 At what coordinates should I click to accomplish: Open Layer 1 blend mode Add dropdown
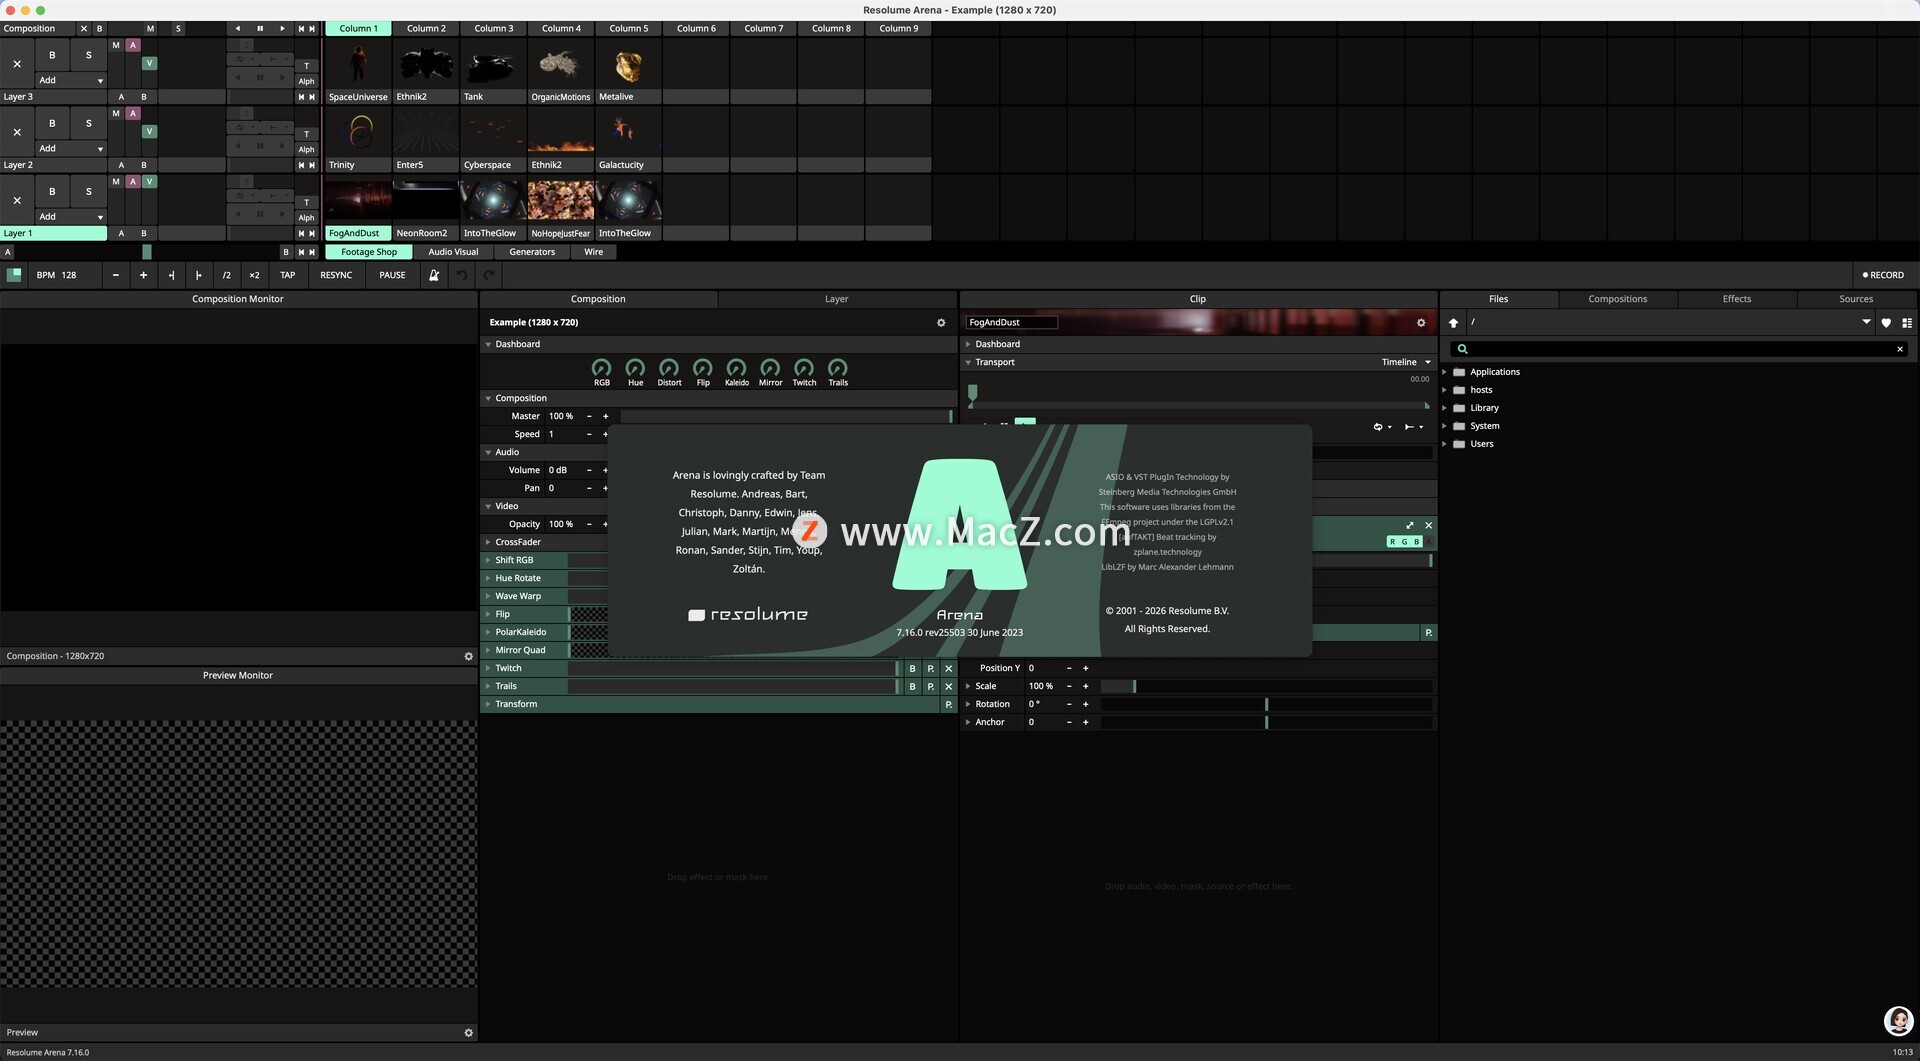[x=71, y=216]
